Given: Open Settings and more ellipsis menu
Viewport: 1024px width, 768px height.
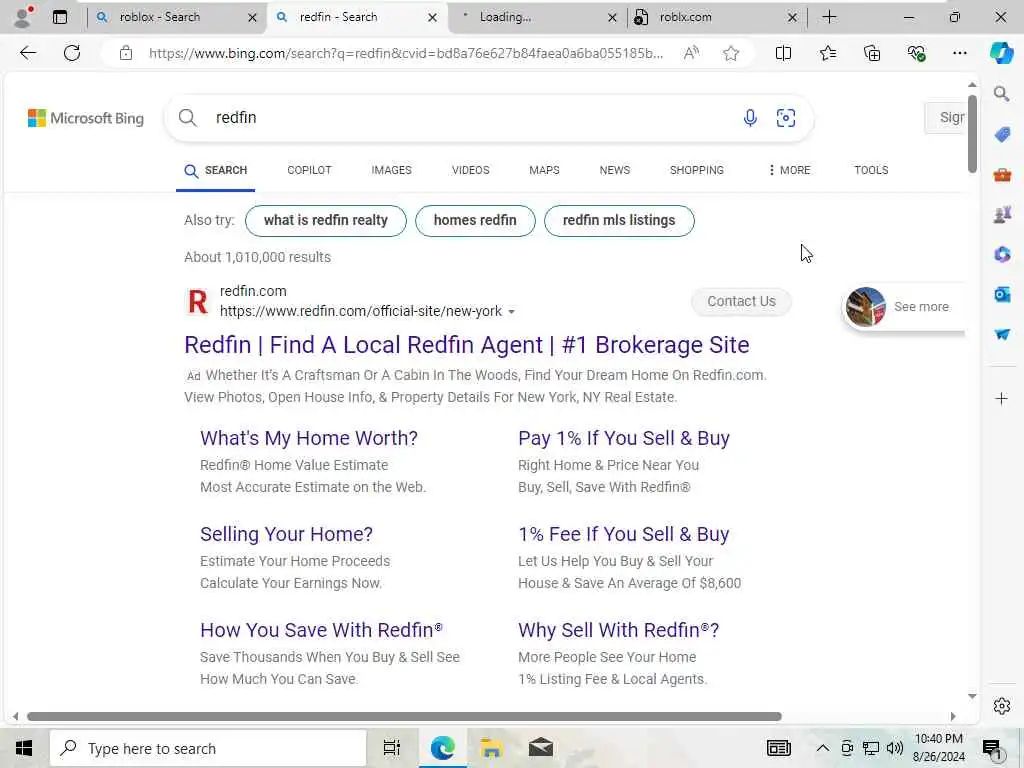Looking at the screenshot, I should coord(959,53).
